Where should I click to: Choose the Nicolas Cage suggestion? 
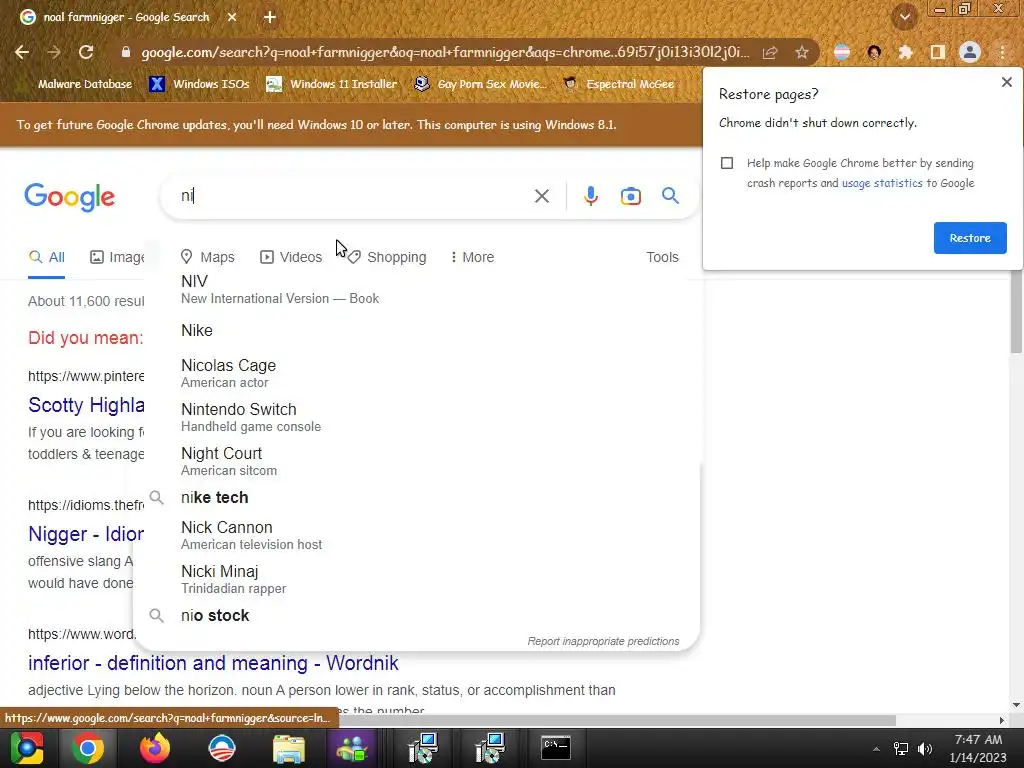click(417, 374)
